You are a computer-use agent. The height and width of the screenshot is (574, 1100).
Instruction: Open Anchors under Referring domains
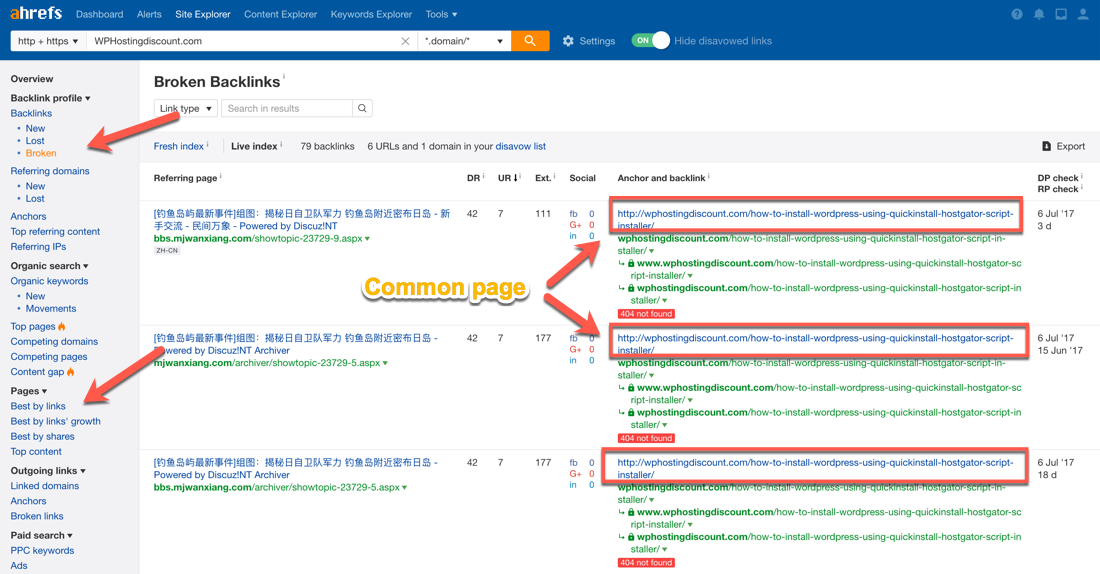pos(28,216)
